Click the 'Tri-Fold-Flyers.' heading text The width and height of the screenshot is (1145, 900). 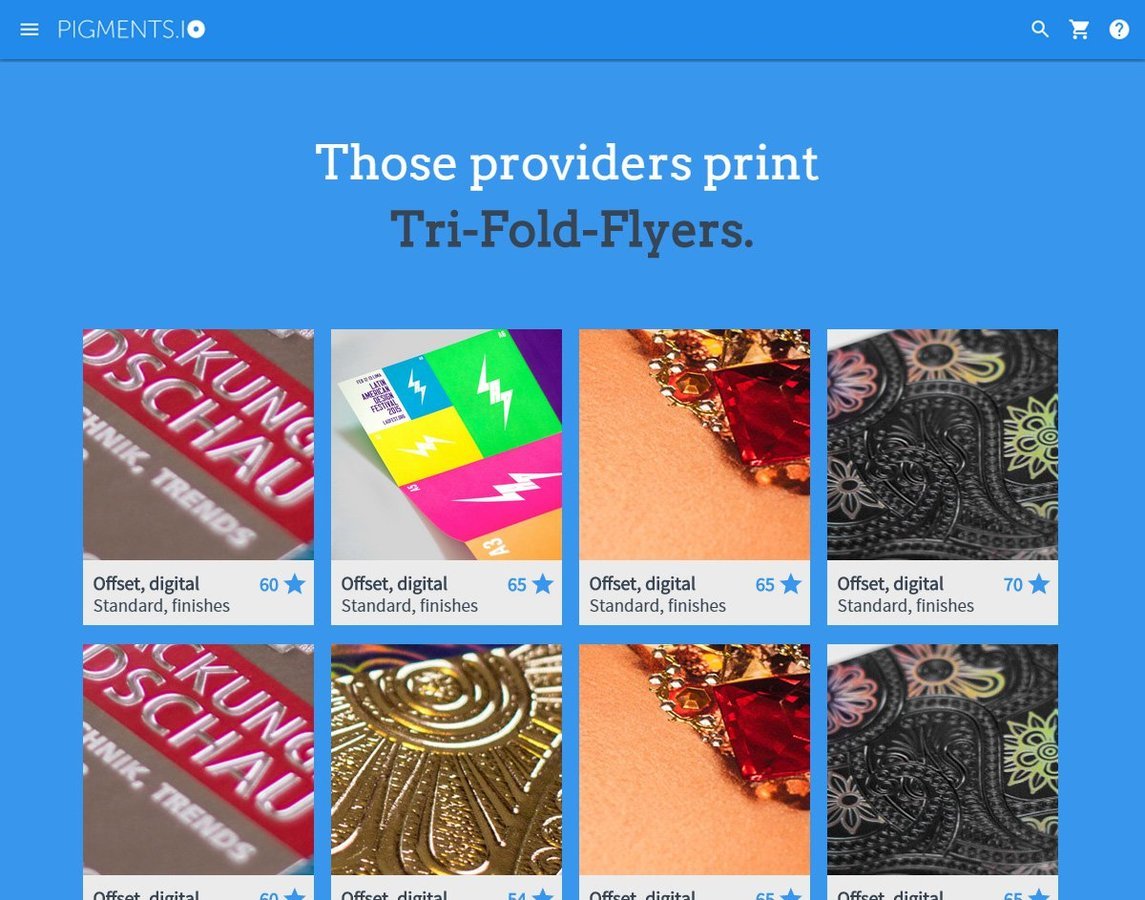point(572,229)
